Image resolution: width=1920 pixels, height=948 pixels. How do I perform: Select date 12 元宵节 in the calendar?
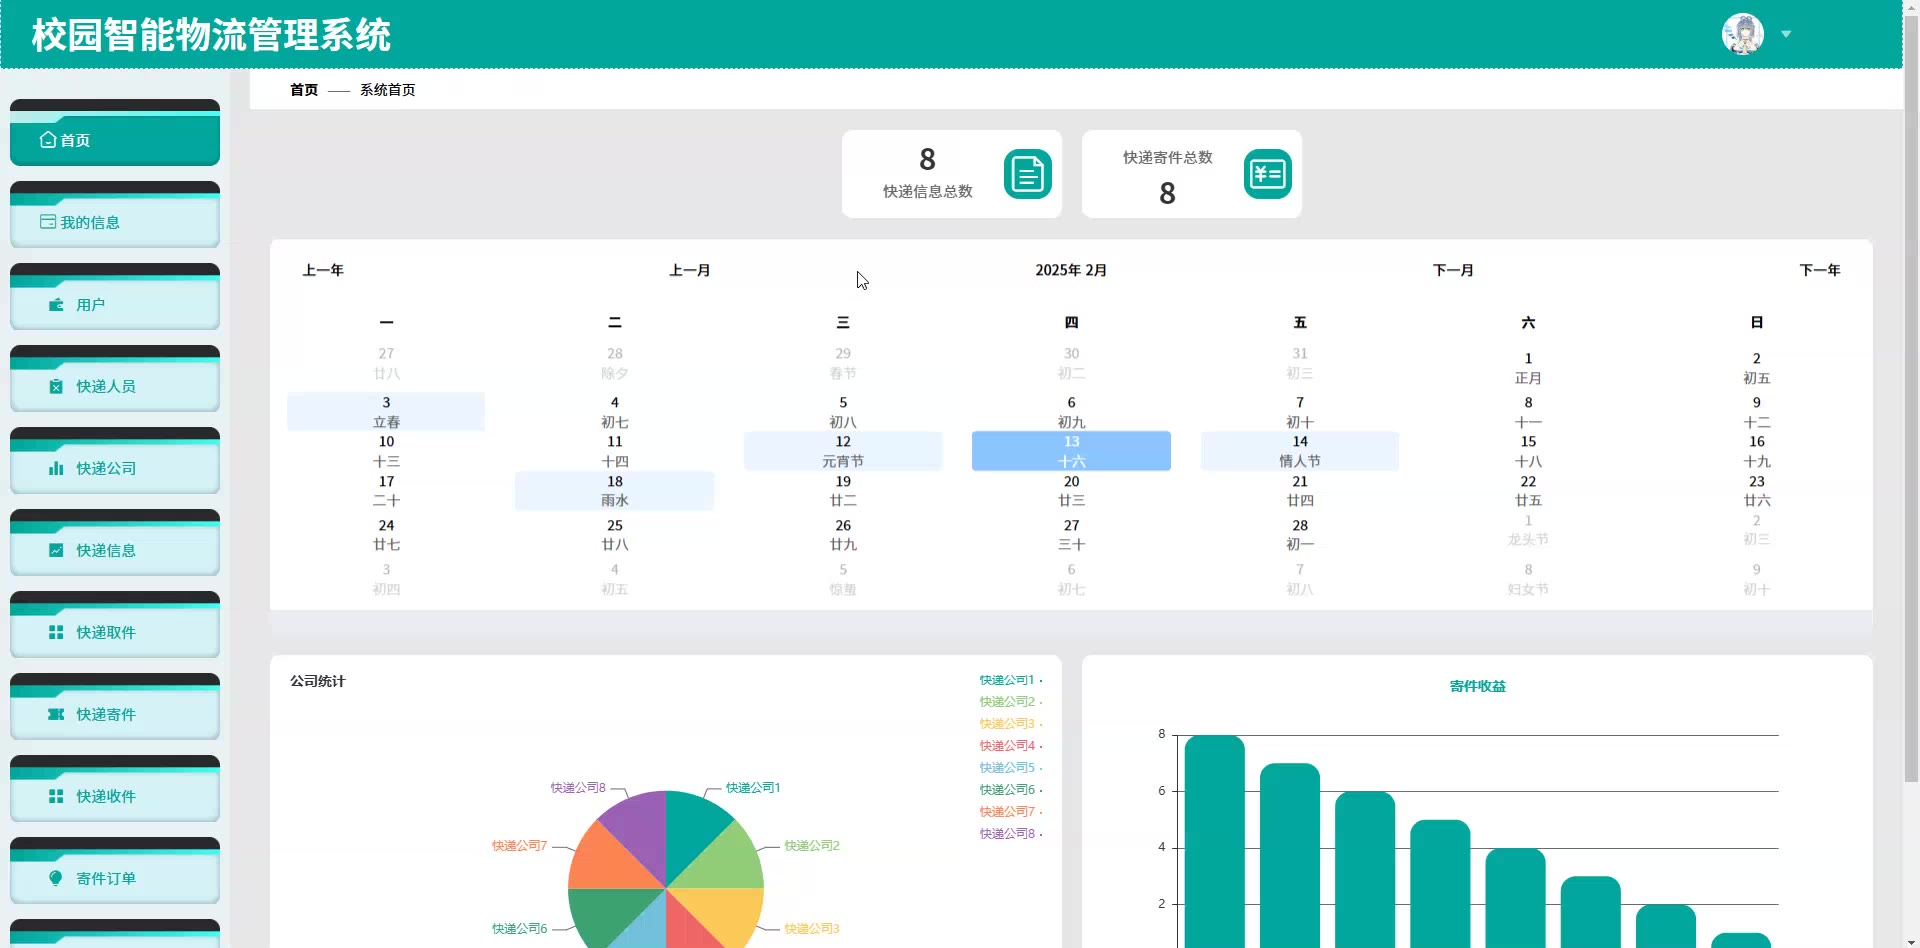point(843,451)
